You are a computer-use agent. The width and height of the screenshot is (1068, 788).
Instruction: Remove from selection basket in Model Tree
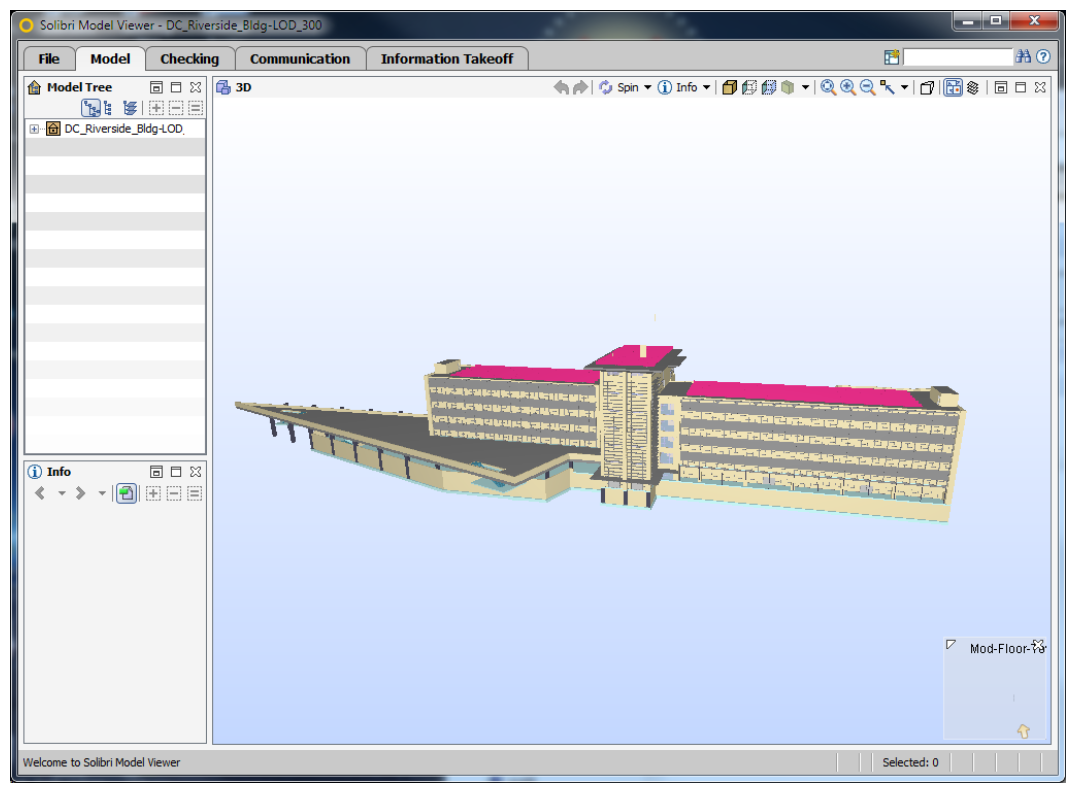pyautogui.click(x=176, y=108)
